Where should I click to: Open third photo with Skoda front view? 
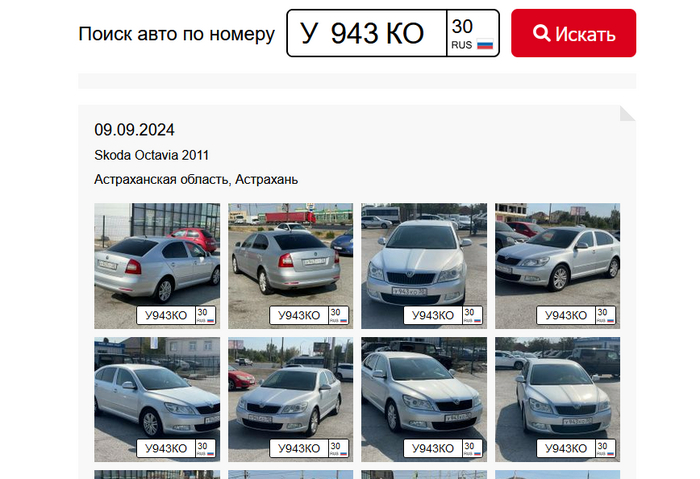[x=424, y=266]
